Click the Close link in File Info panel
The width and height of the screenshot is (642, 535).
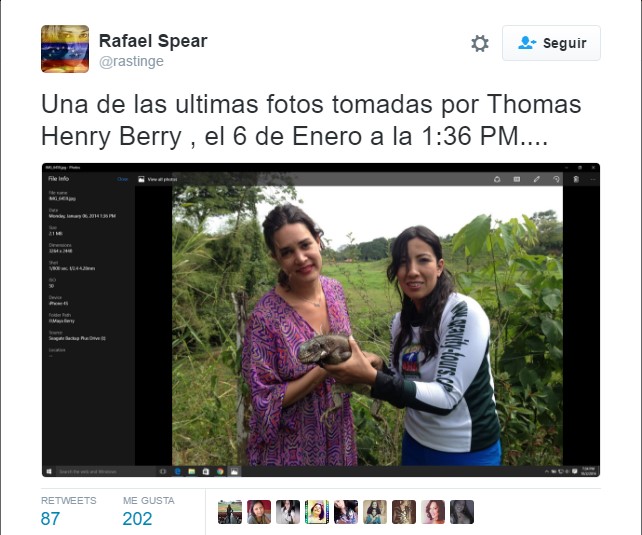[x=122, y=179]
